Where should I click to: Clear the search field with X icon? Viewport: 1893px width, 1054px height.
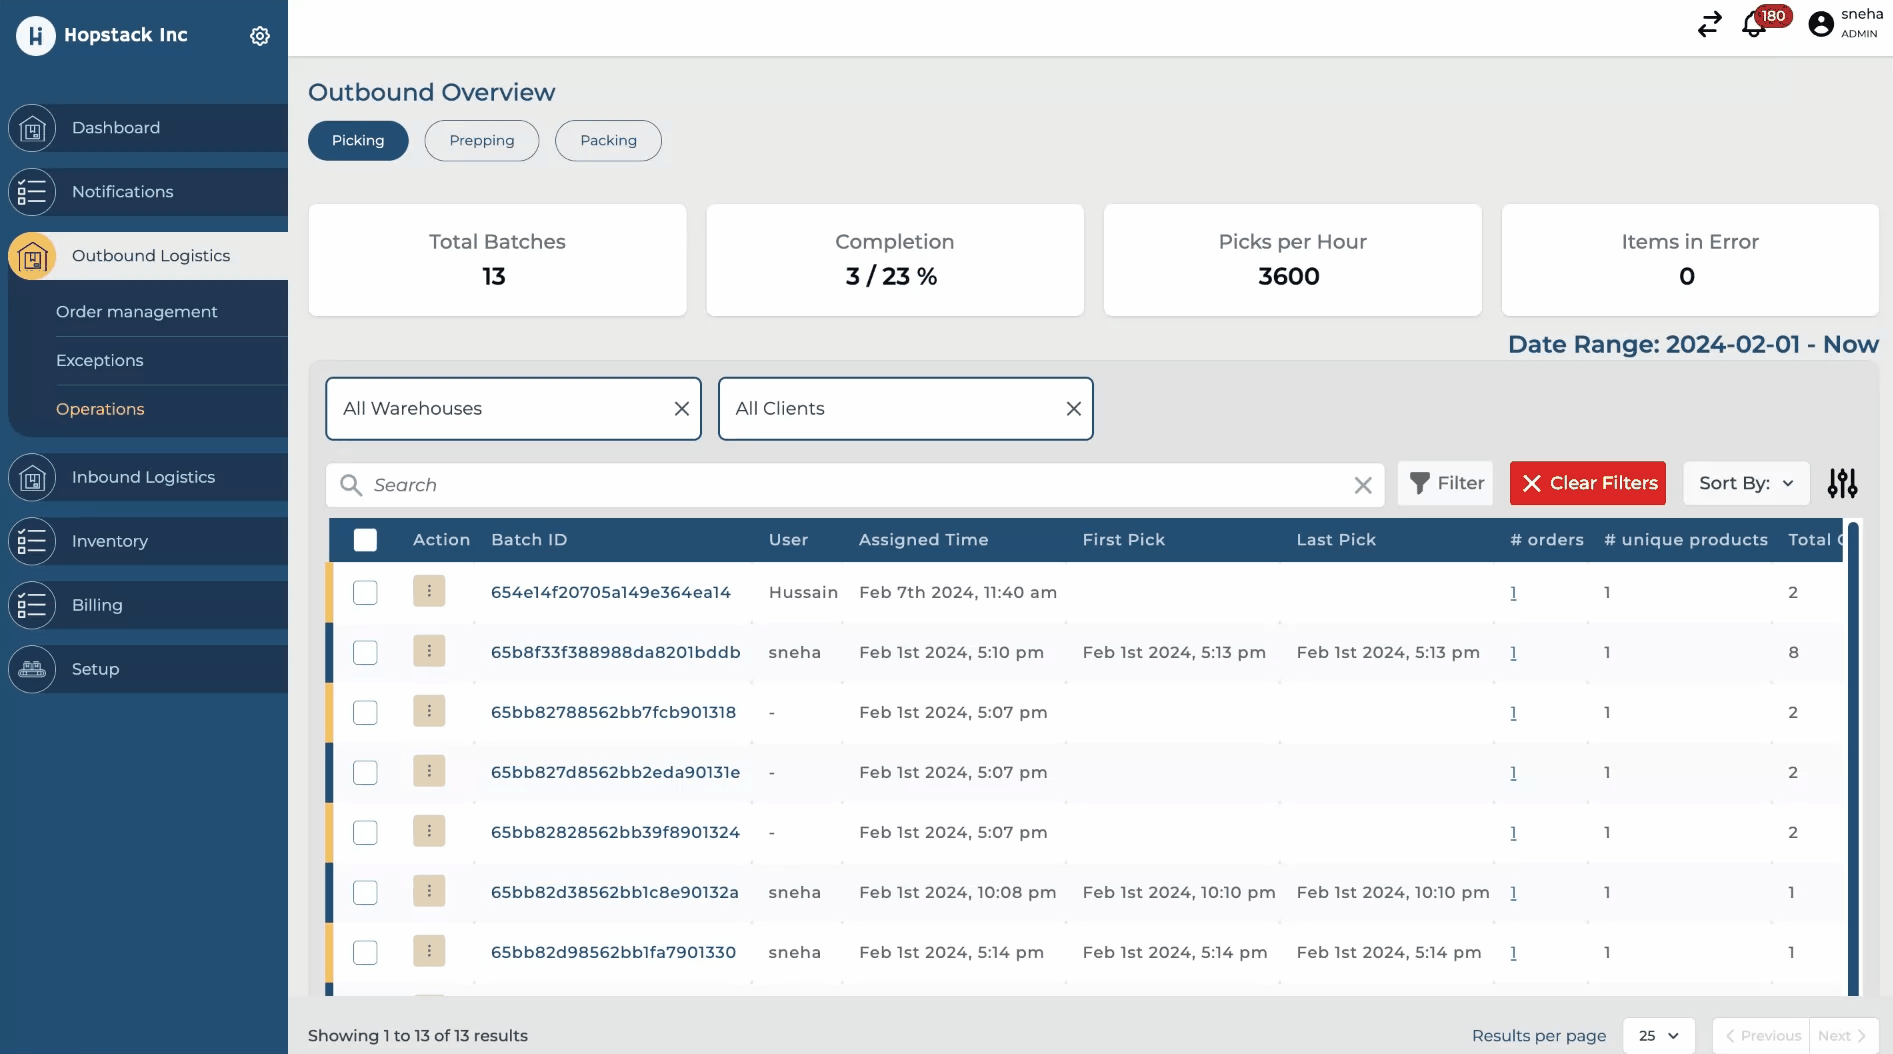point(1362,485)
